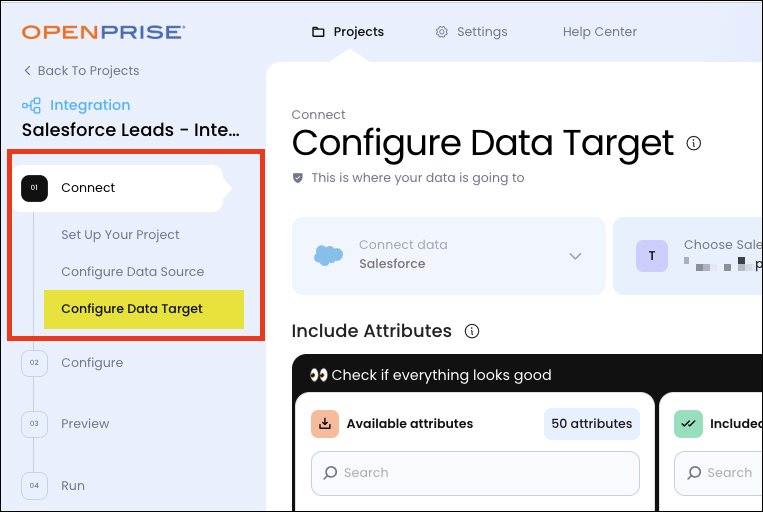Click the Integration label
Image resolution: width=763 pixels, height=512 pixels.
tap(90, 105)
